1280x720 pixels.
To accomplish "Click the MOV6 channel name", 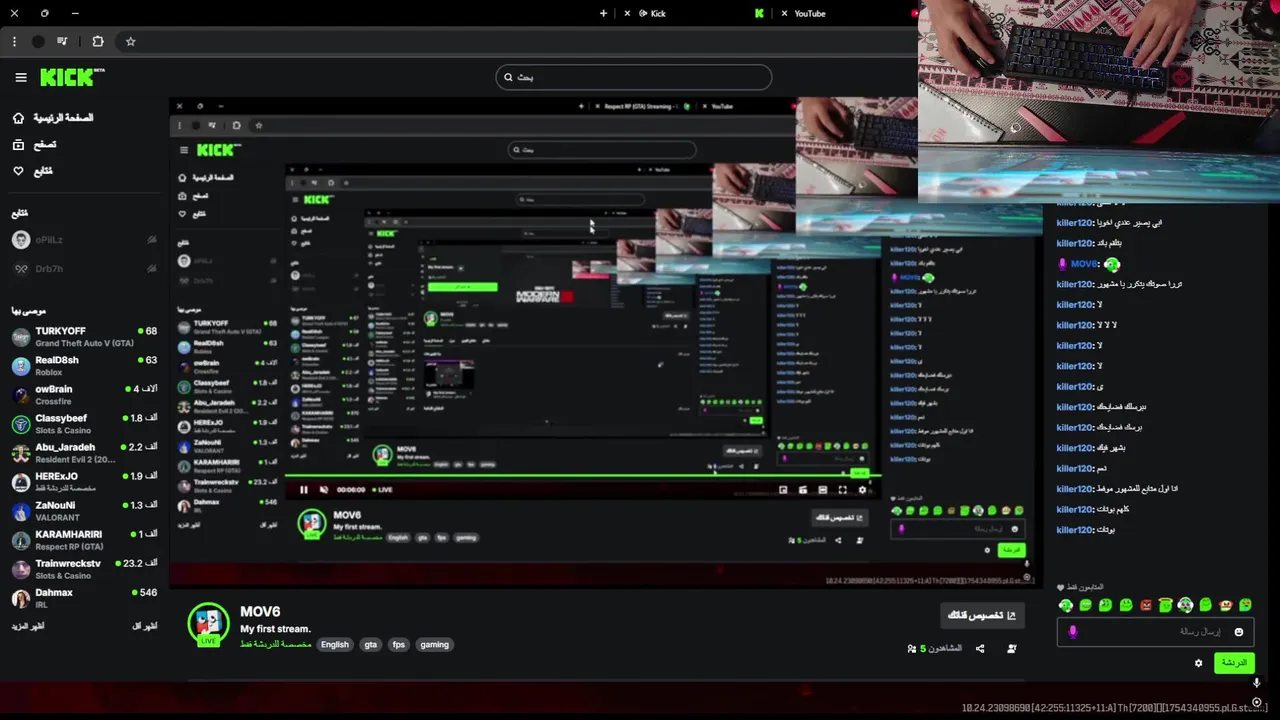I will pyautogui.click(x=260, y=611).
